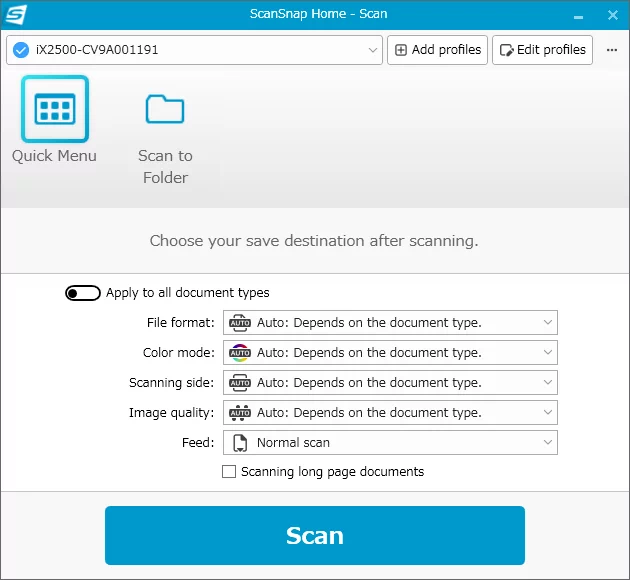Click the ScanSnap logo in title bar

(16, 15)
